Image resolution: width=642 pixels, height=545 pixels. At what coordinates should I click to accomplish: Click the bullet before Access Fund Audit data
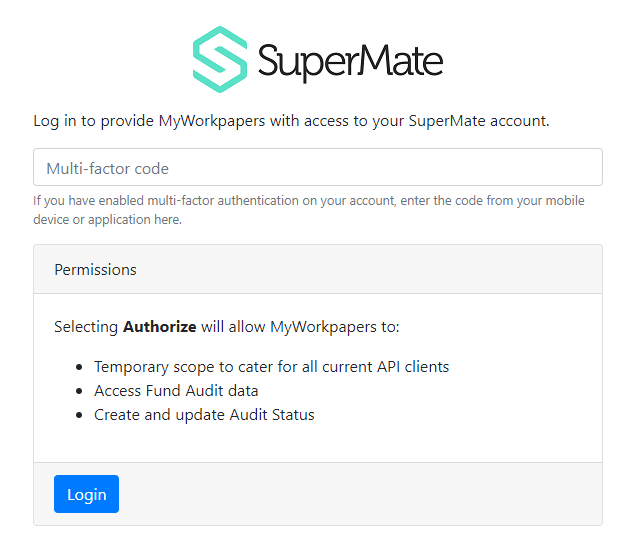coord(79,391)
